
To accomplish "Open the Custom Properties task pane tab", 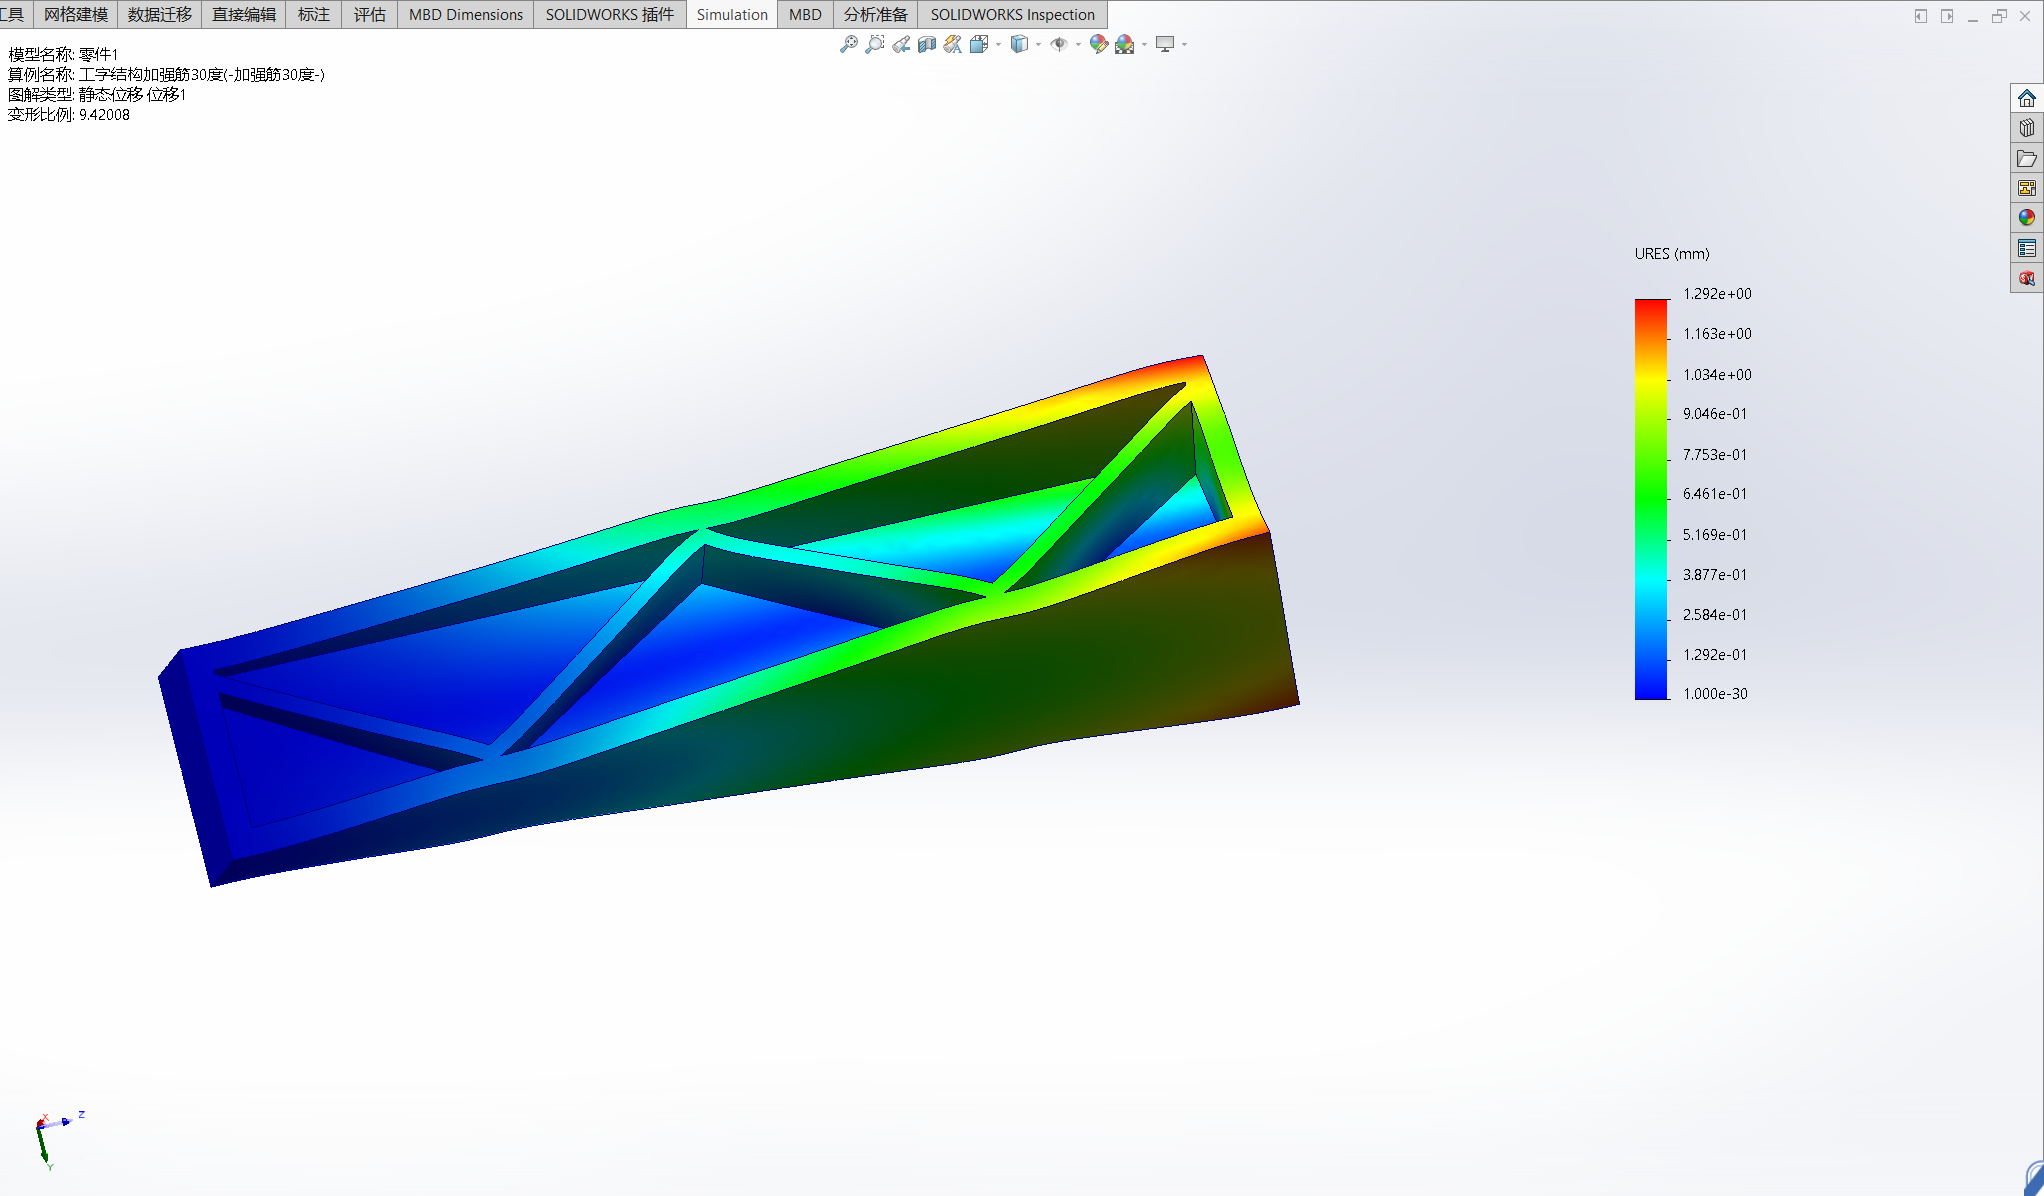I will (2027, 248).
